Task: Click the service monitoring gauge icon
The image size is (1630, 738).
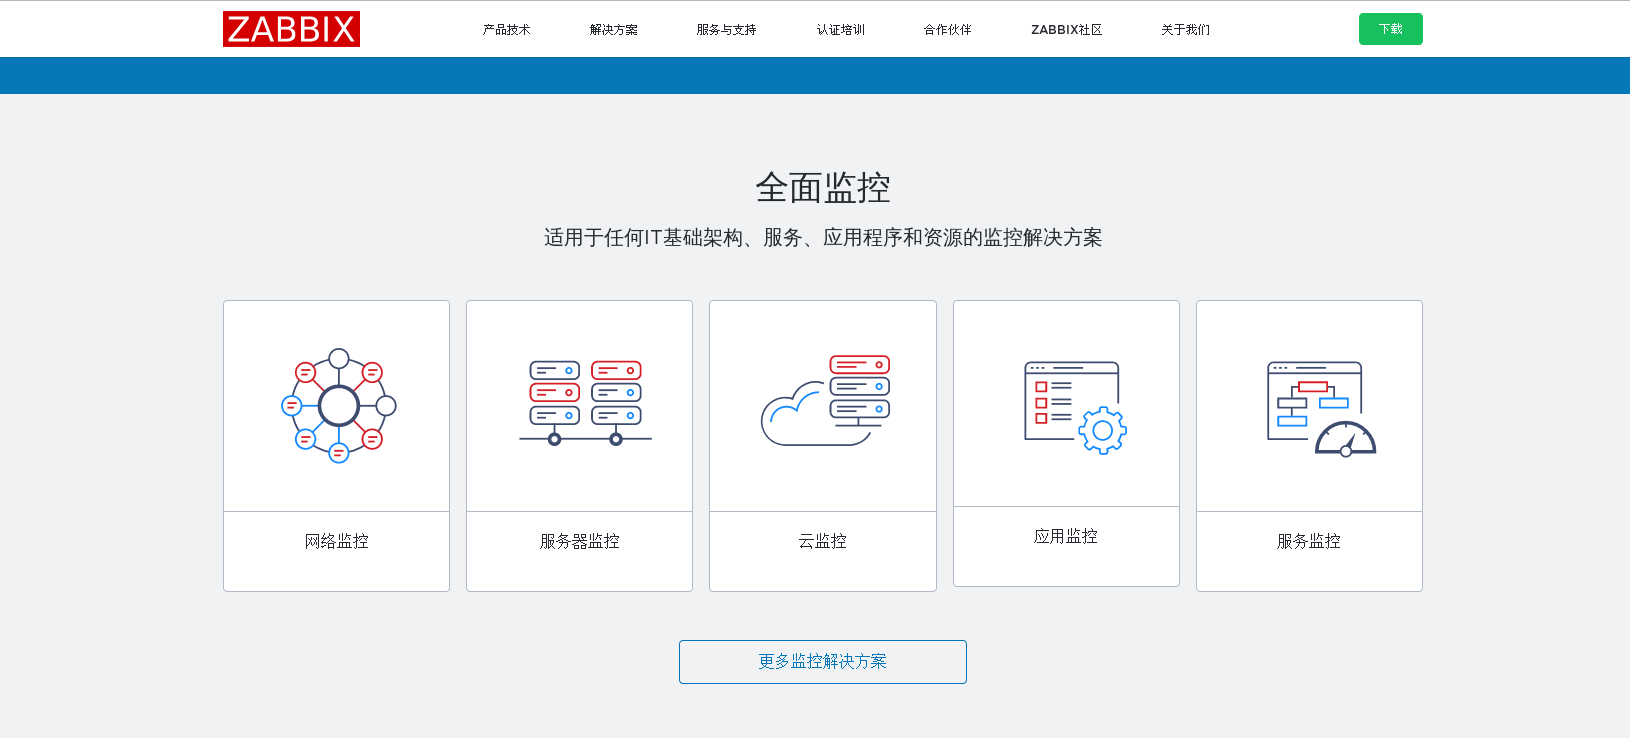Action: pyautogui.click(x=1321, y=409)
